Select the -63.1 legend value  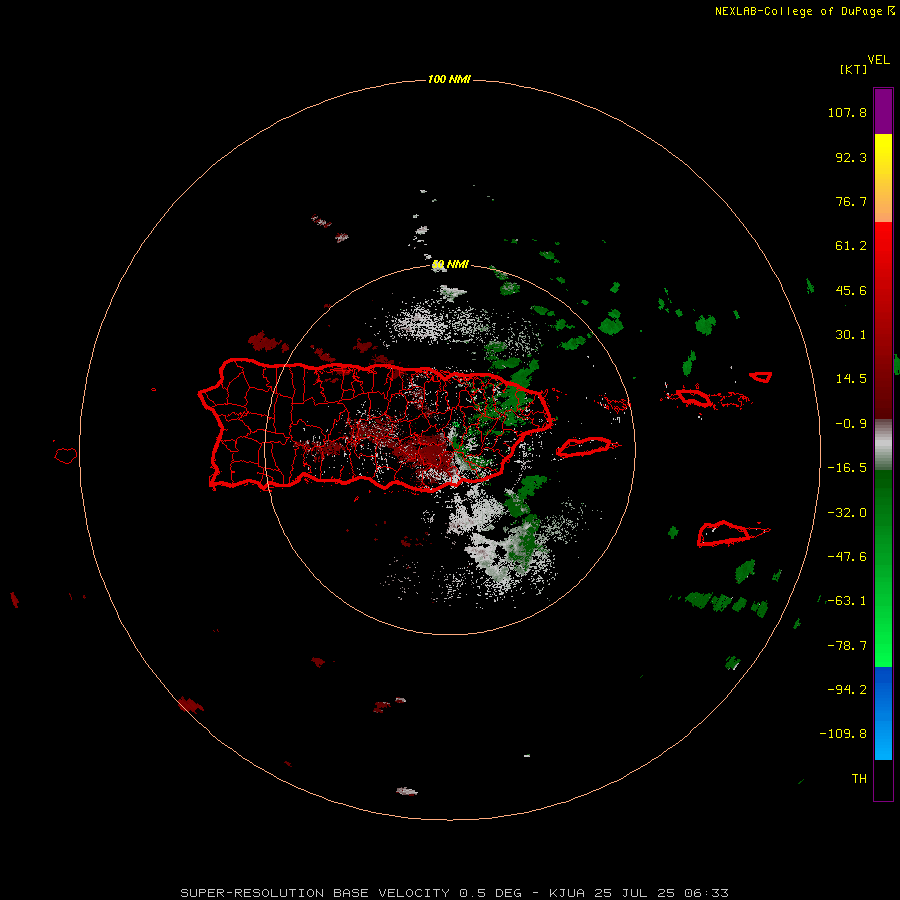pos(847,601)
